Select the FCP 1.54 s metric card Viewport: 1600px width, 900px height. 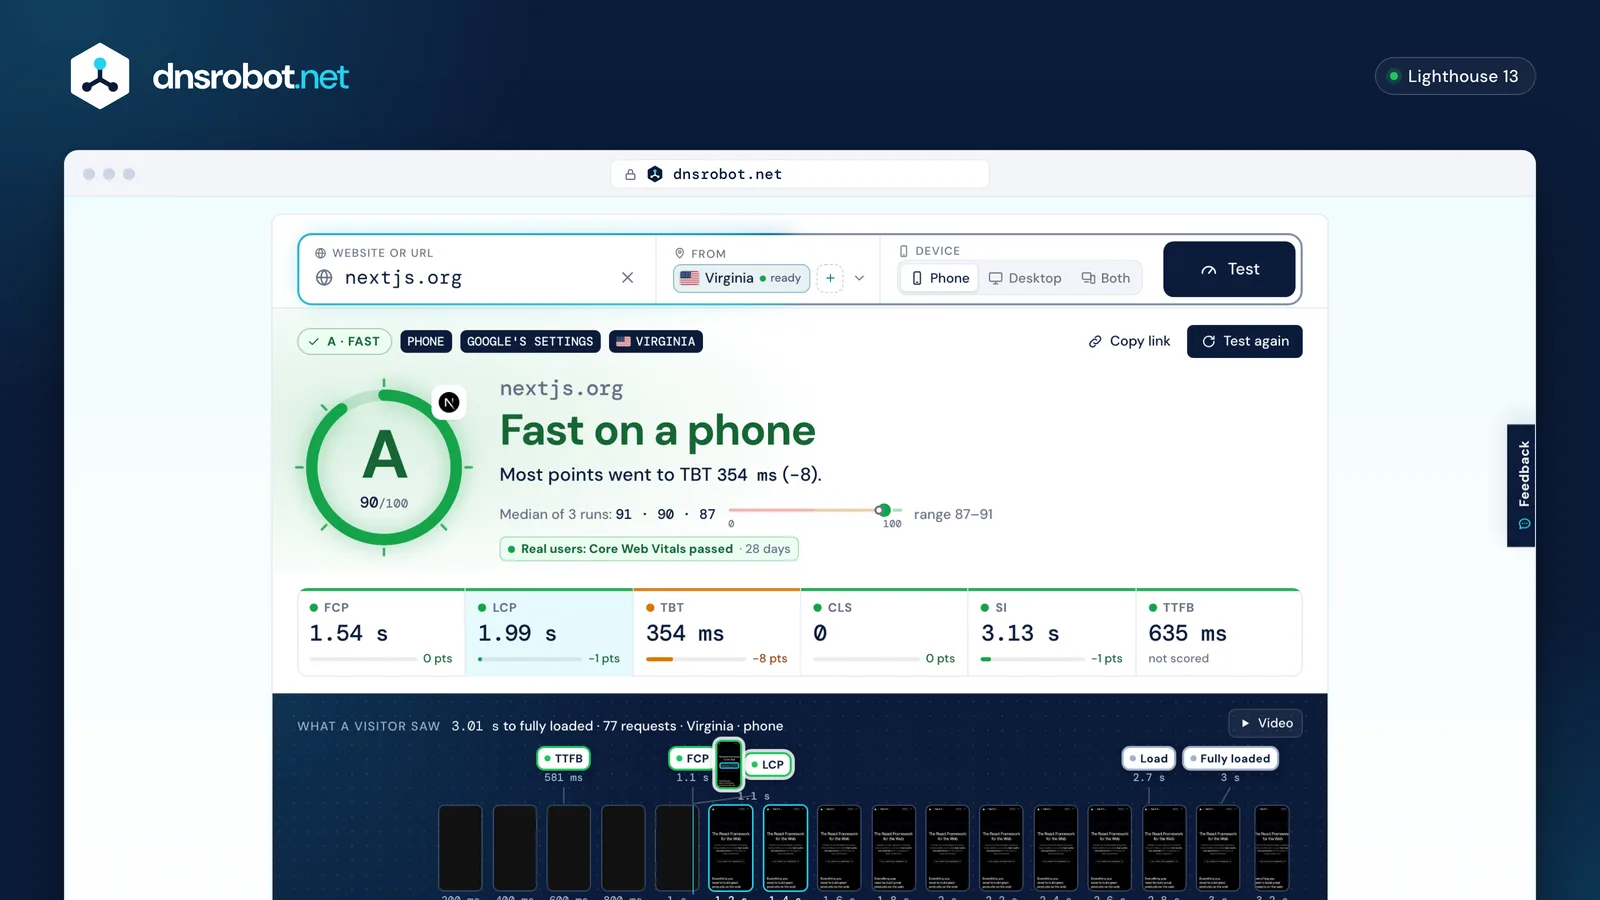click(x=381, y=632)
